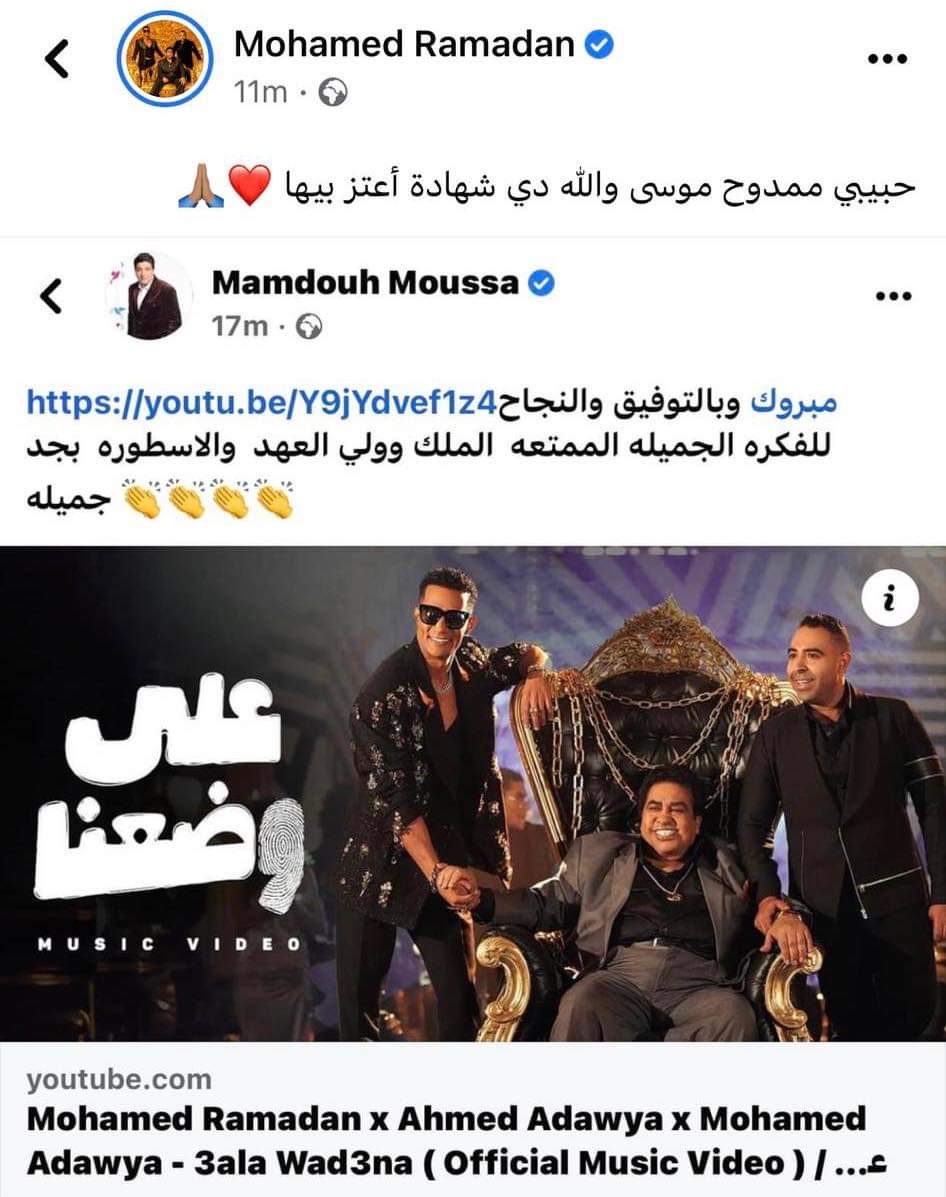Tap the back arrow beside Mohamed Ramadan's avatar
The image size is (946, 1197).
coord(57,59)
